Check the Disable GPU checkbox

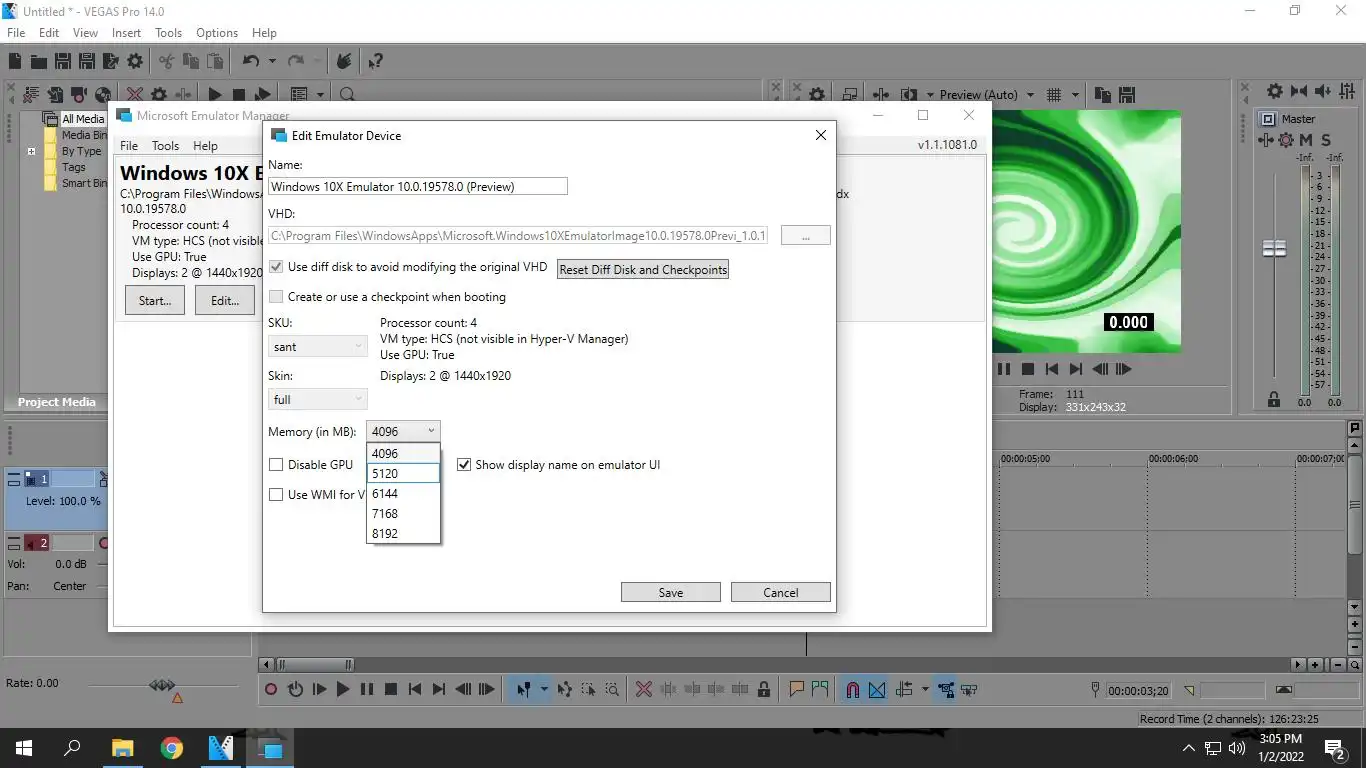(276, 465)
